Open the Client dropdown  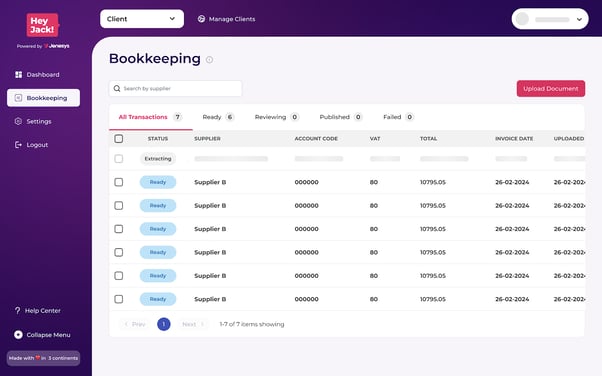coord(142,19)
